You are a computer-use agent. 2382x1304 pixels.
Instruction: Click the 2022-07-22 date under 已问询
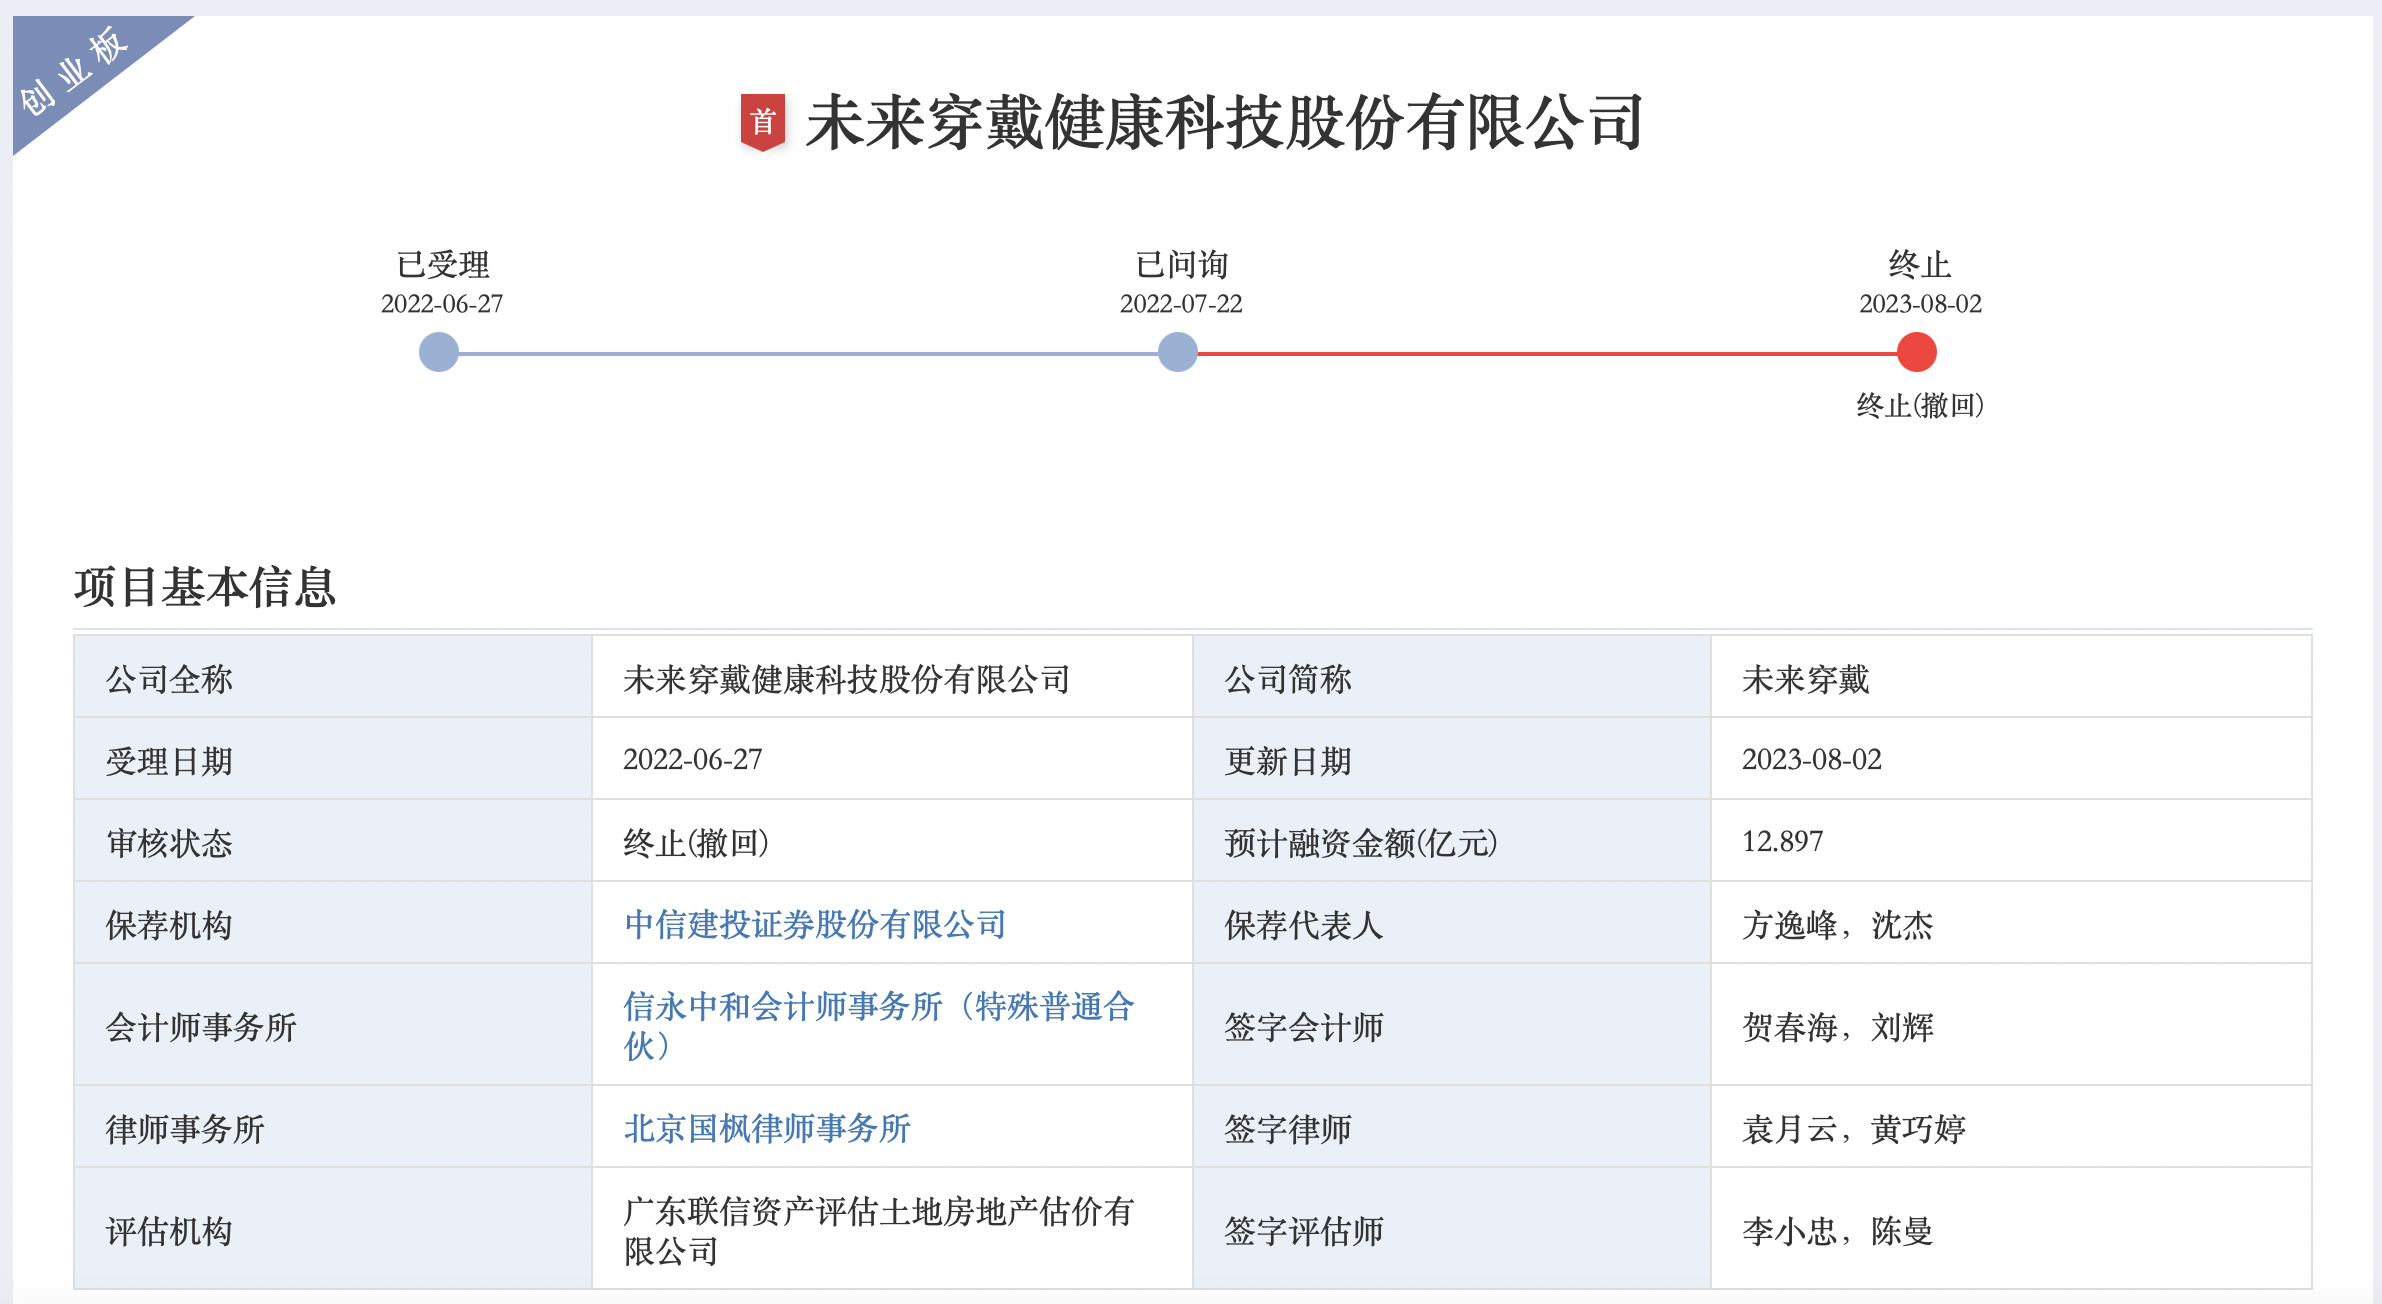[x=1180, y=304]
